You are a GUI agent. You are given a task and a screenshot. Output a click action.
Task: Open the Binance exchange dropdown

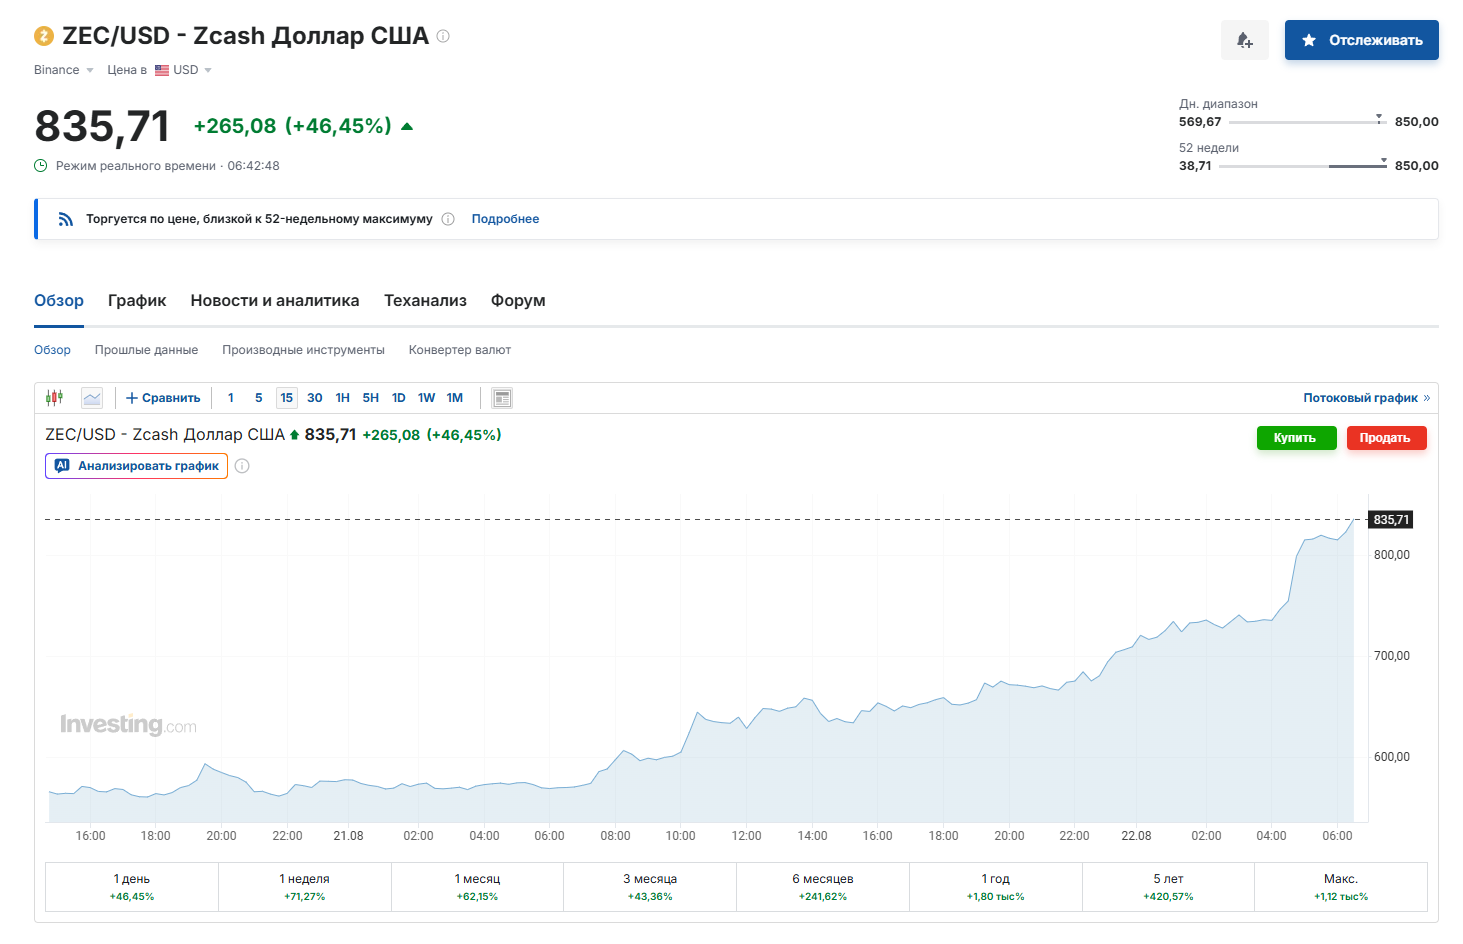tap(64, 70)
